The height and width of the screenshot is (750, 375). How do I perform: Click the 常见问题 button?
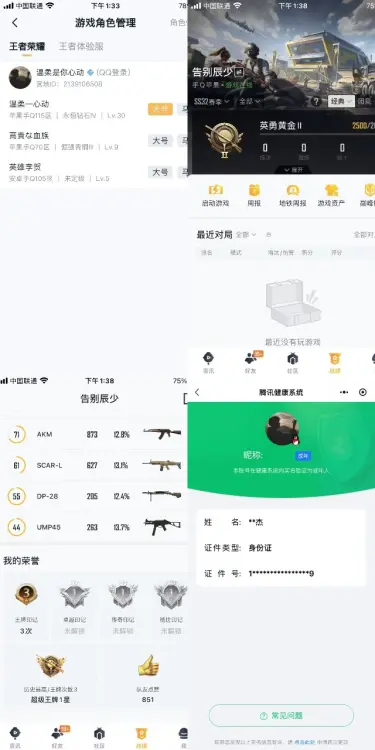[x=281, y=716]
